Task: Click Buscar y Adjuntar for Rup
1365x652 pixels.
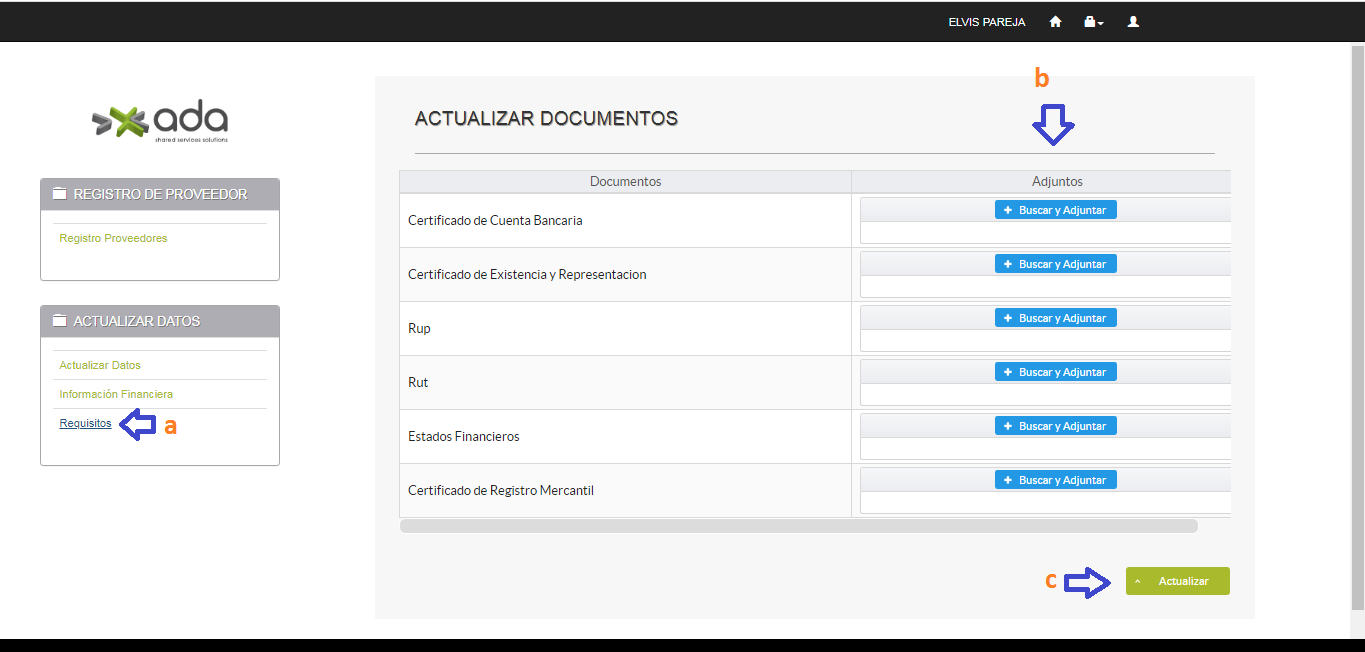Action: click(x=1055, y=318)
